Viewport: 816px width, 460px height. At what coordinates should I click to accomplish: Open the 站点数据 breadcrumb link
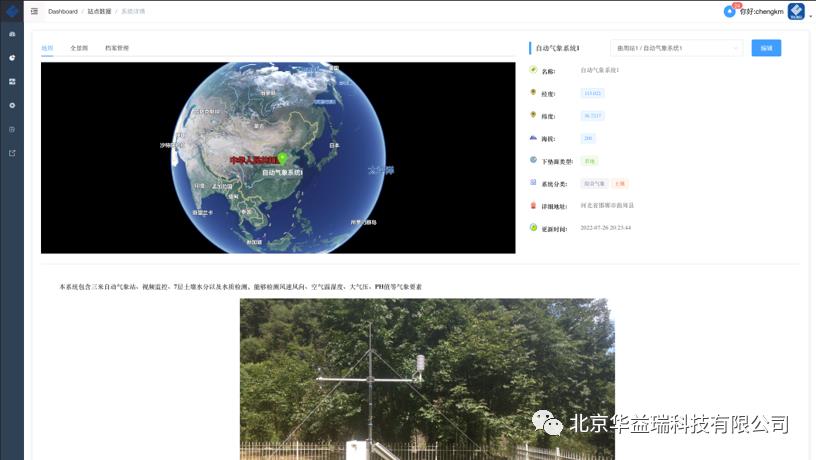99,11
